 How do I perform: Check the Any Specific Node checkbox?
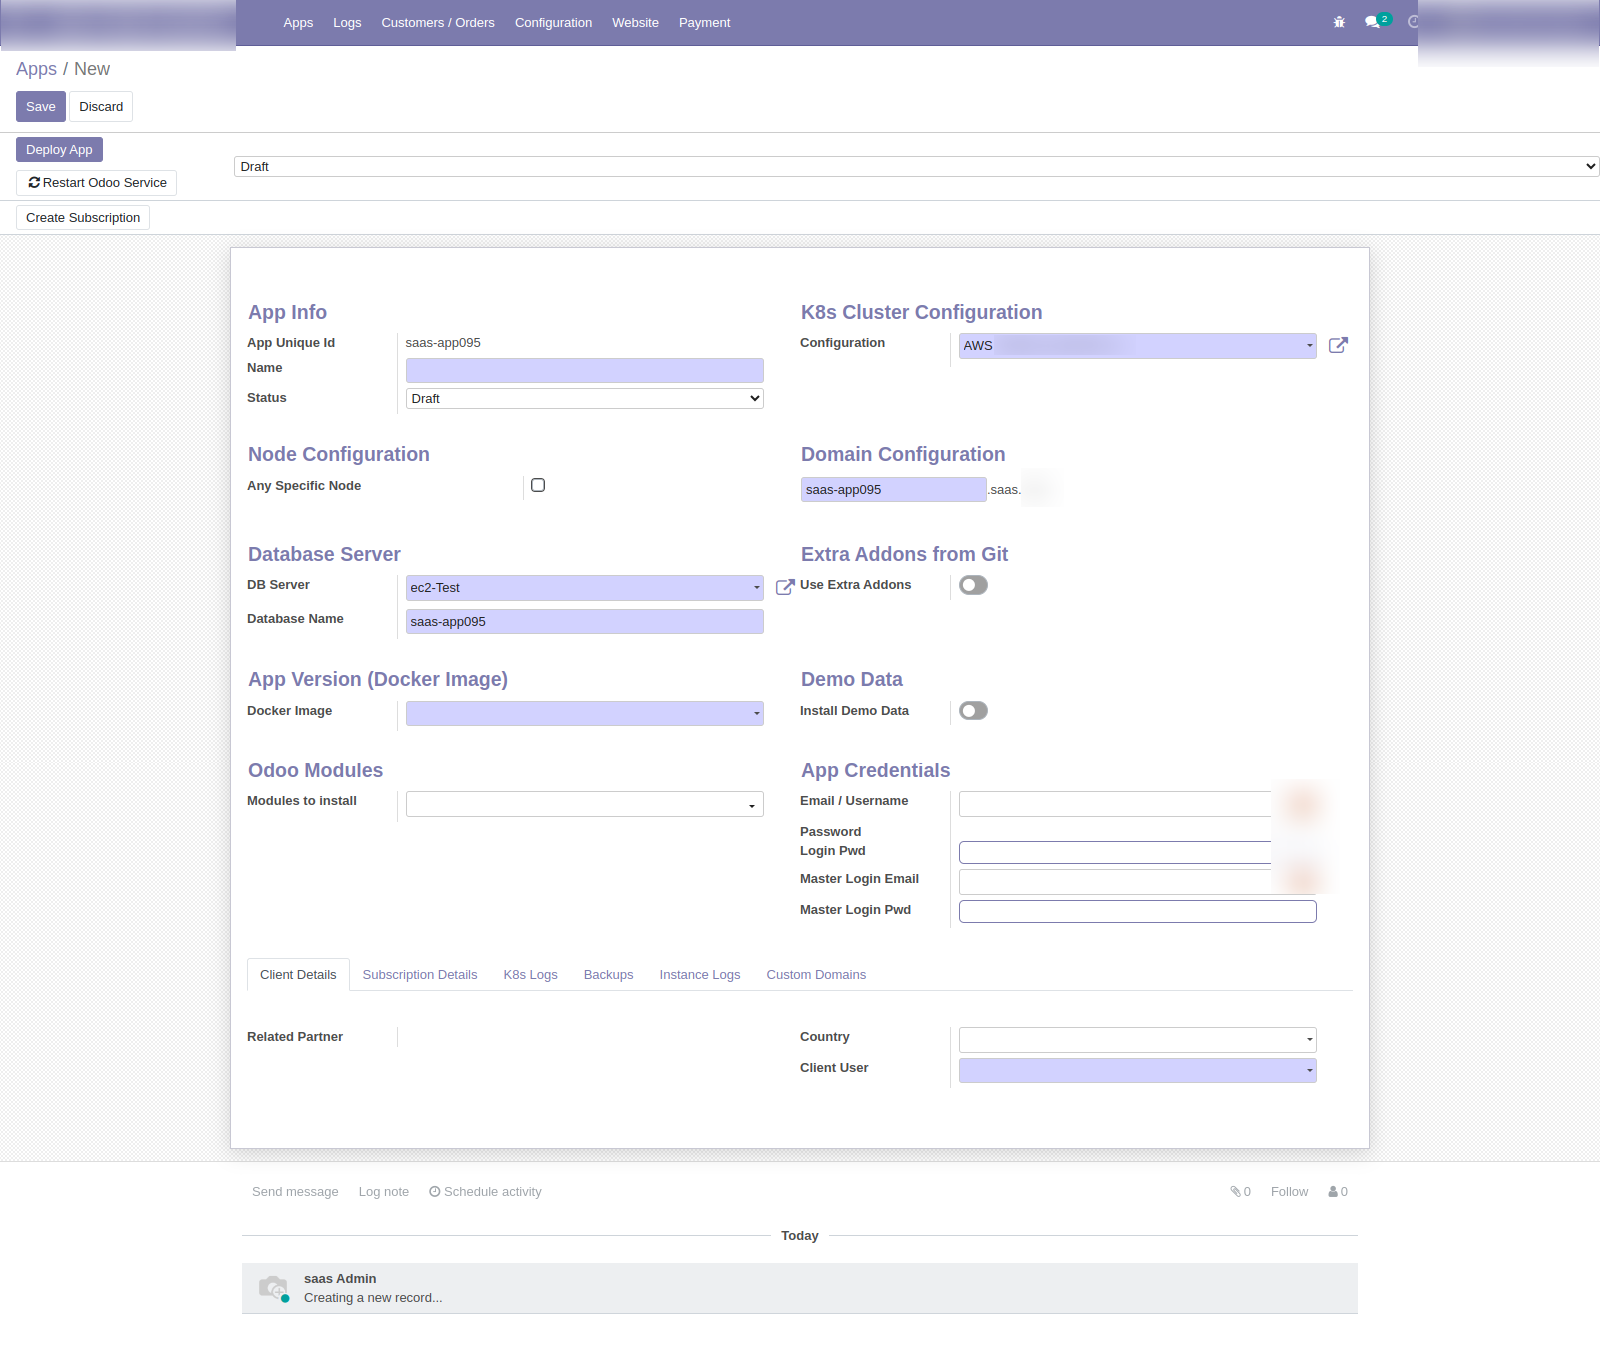538,485
